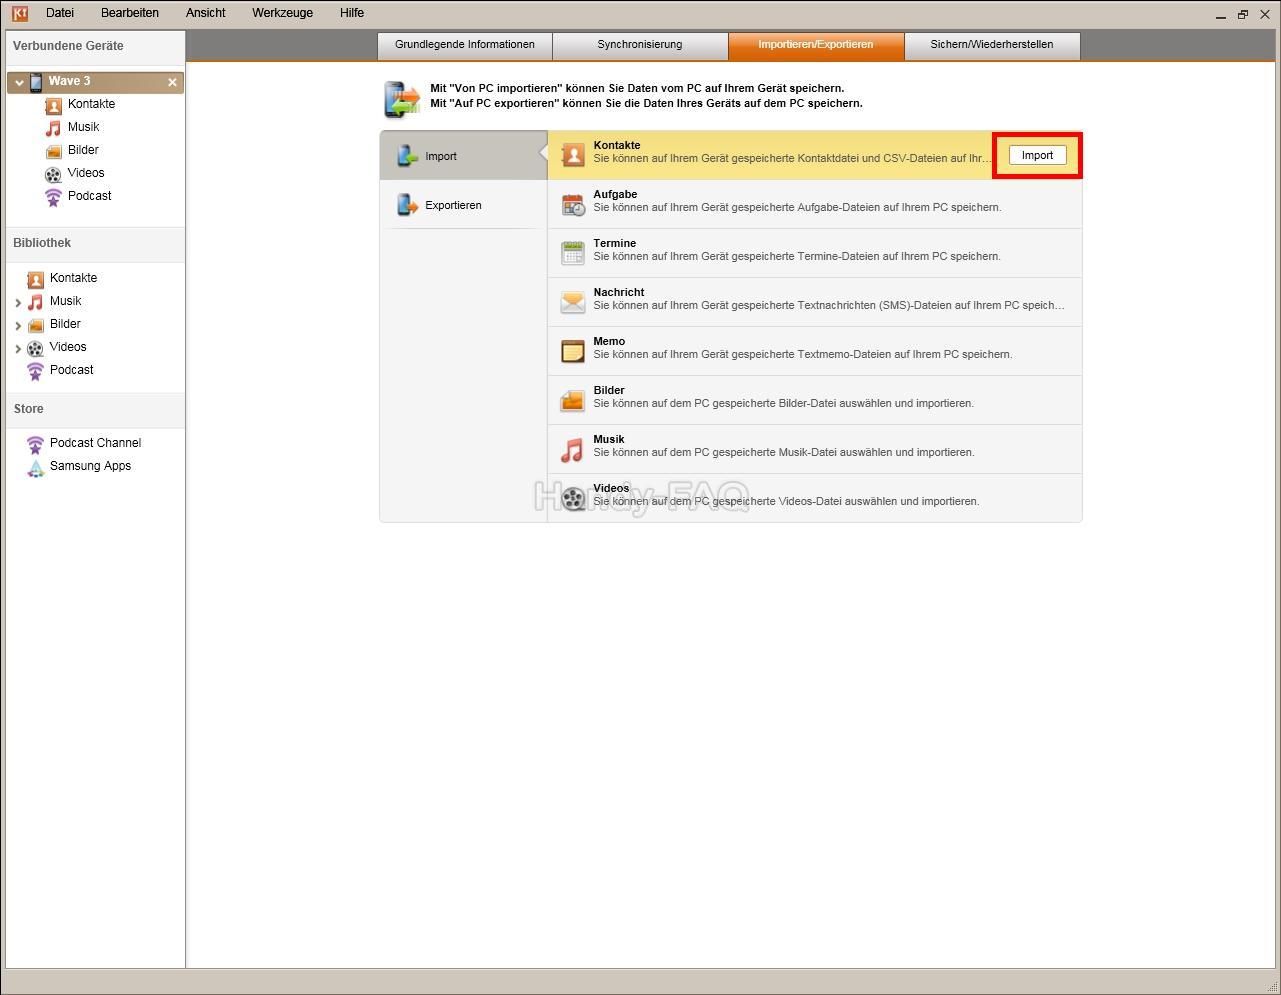Click the Kies application logo icon
1281x995 pixels.
[x=19, y=13]
